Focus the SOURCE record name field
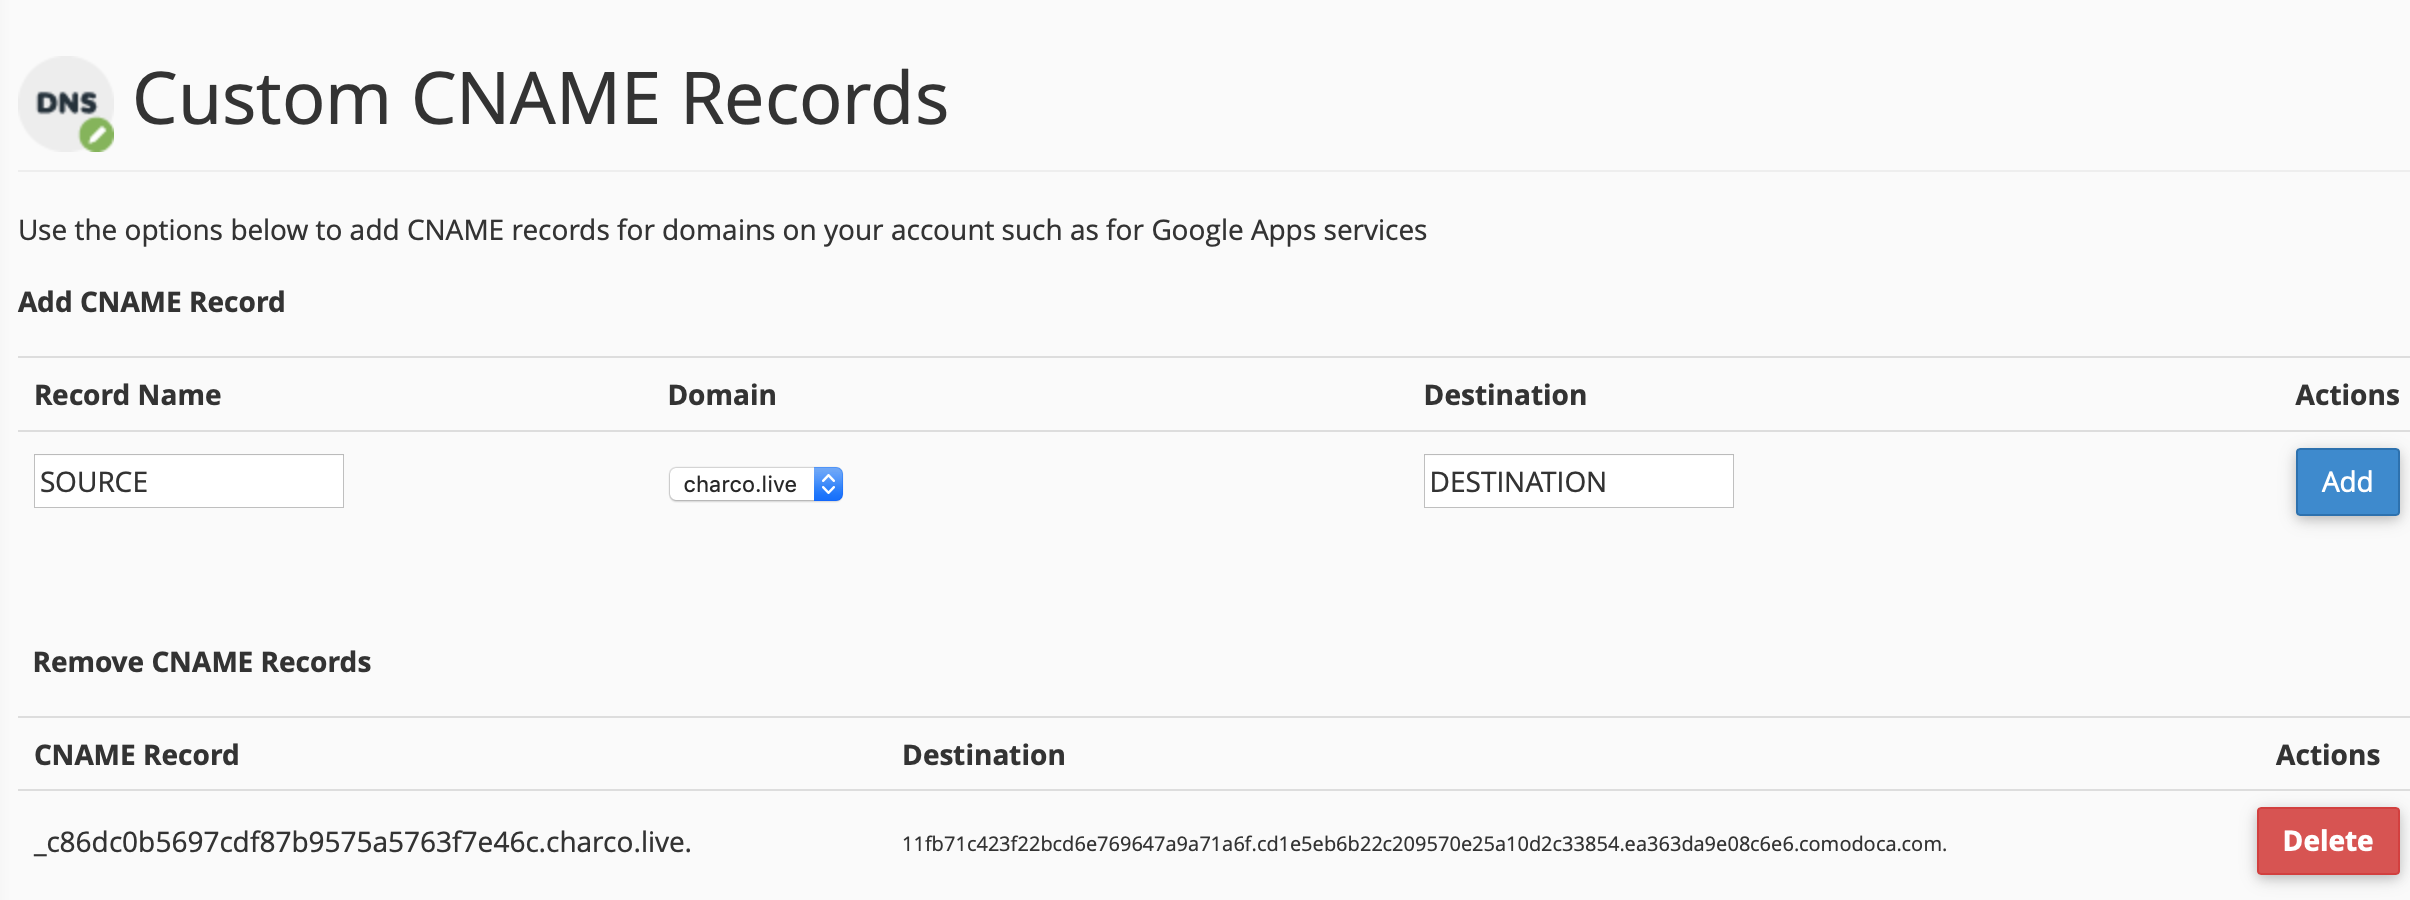The image size is (2410, 900). point(188,481)
